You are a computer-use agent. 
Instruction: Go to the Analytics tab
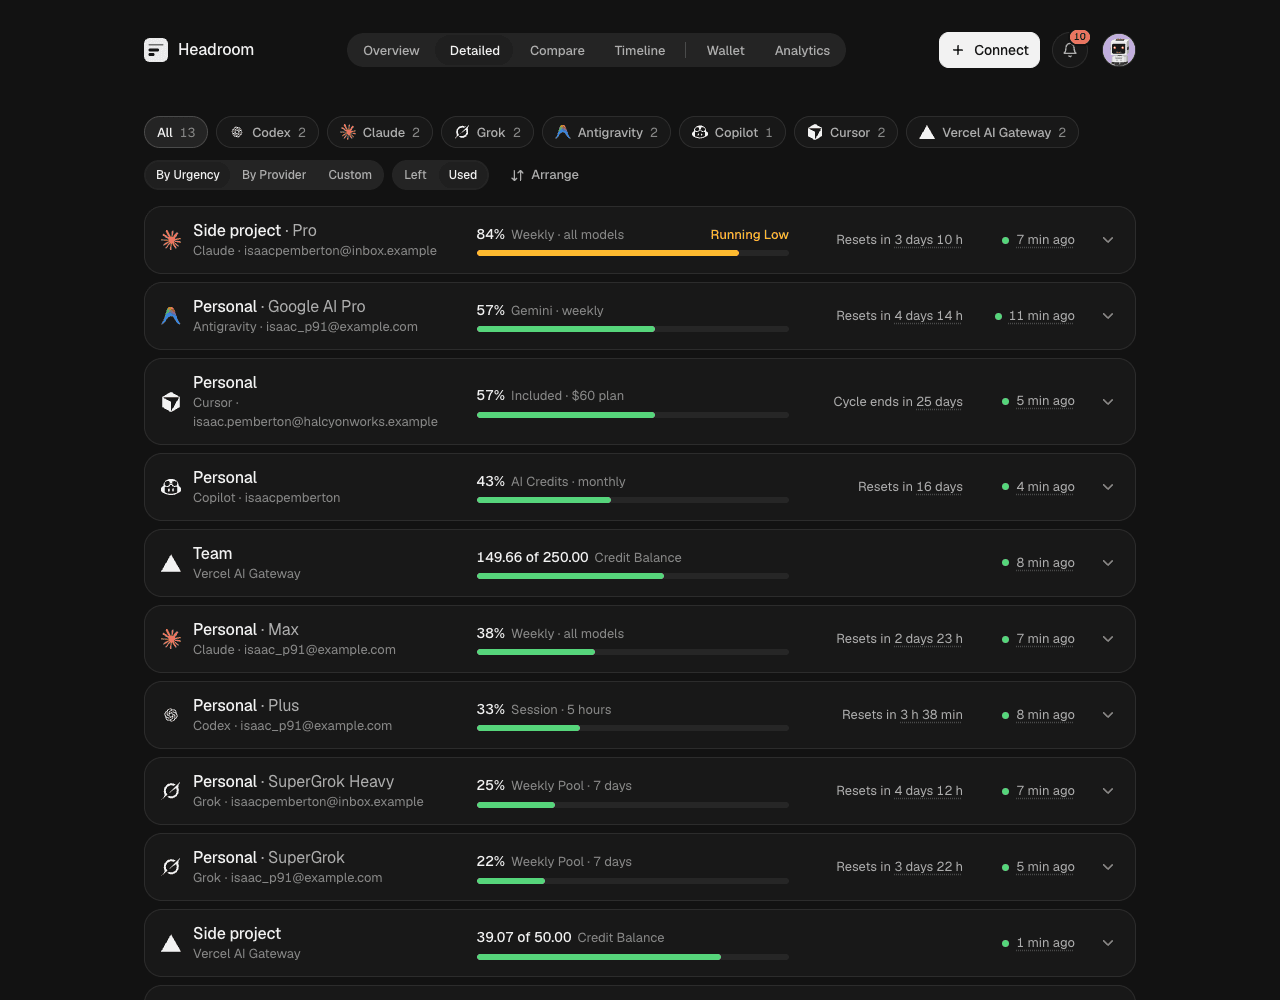802,50
